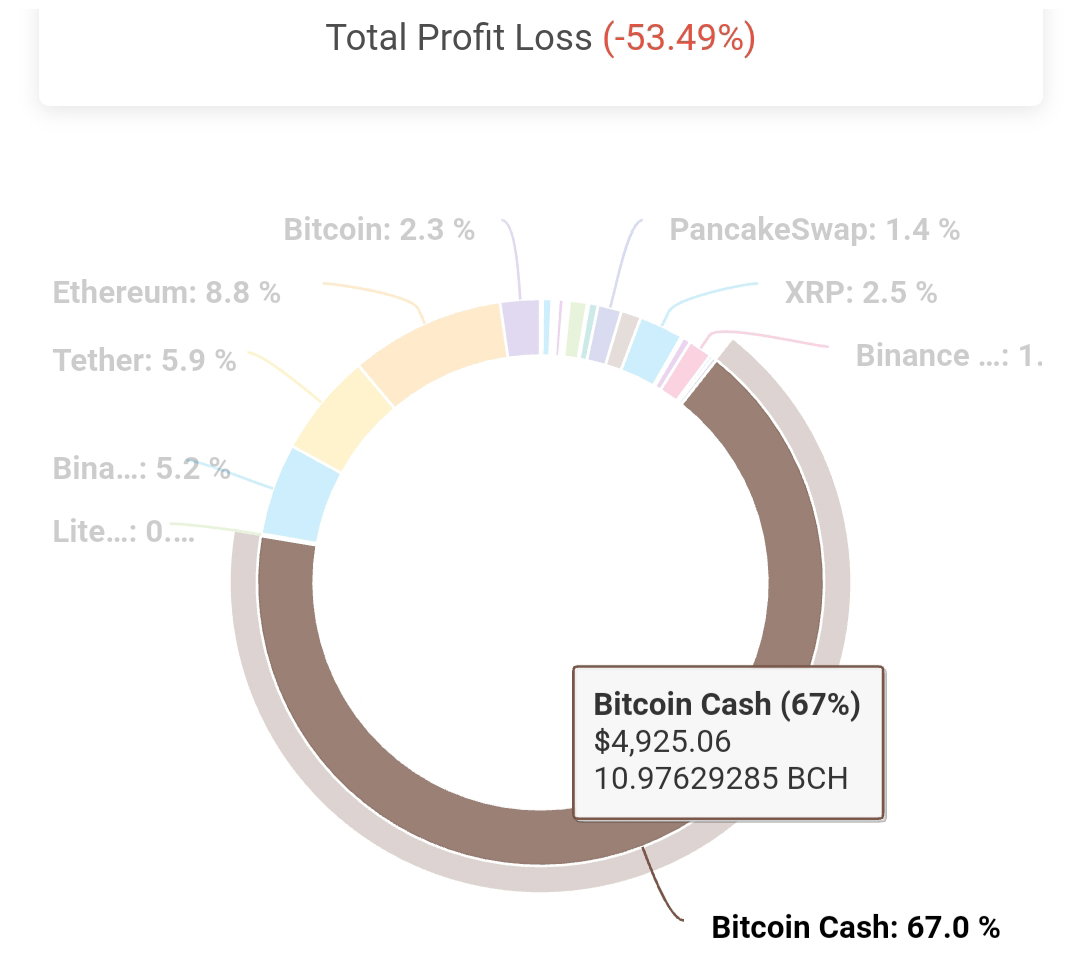Click the "PancakeSwap: 1.4 %" label
The image size is (1080, 957).
point(815,229)
